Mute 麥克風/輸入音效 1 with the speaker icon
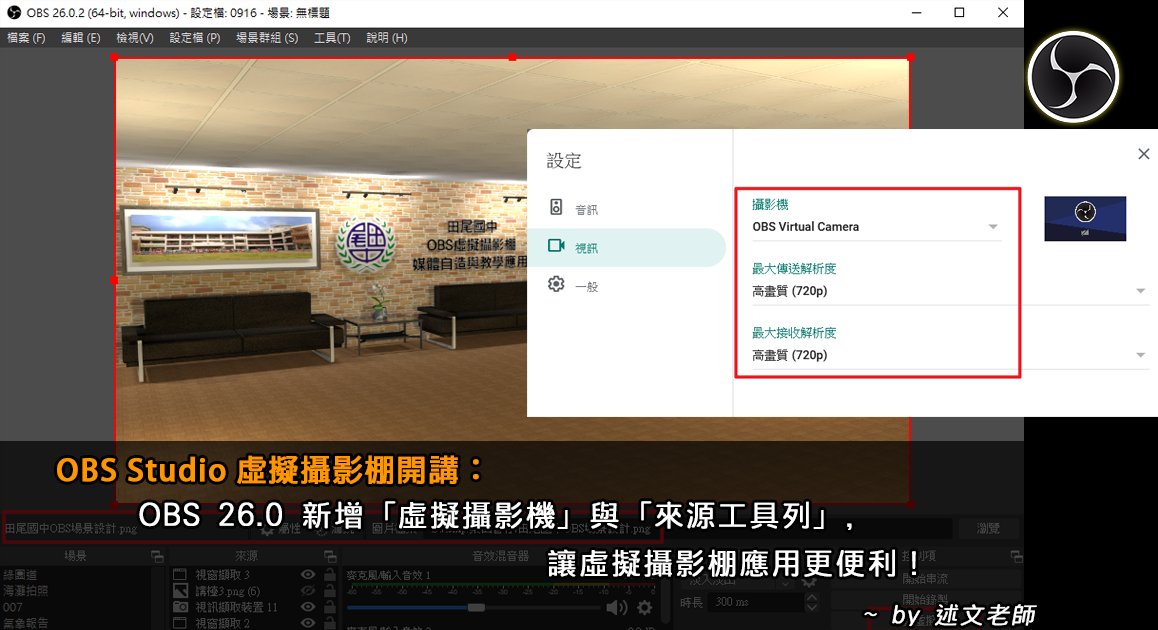 (615, 608)
